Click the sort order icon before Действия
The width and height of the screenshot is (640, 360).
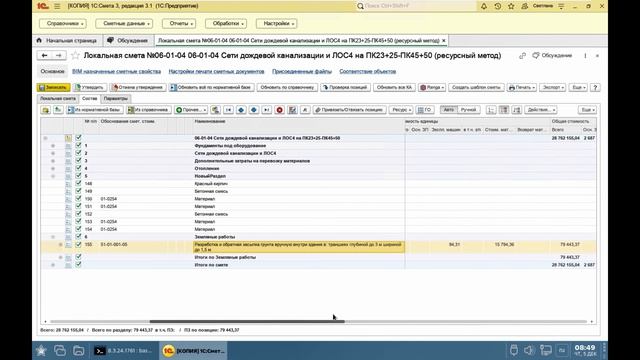click(x=517, y=110)
